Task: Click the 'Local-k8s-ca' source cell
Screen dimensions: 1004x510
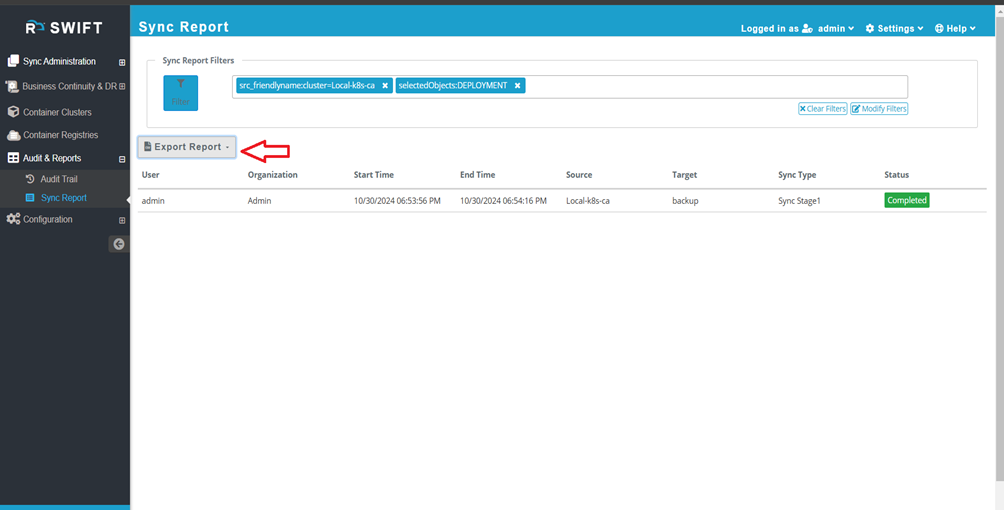Action: pyautogui.click(x=588, y=201)
